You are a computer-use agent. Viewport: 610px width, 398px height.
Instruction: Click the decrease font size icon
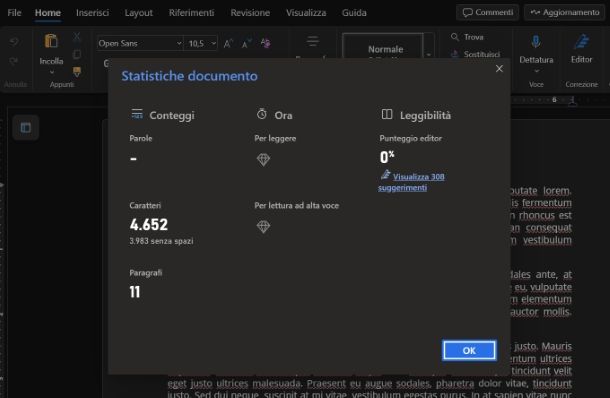(246, 43)
